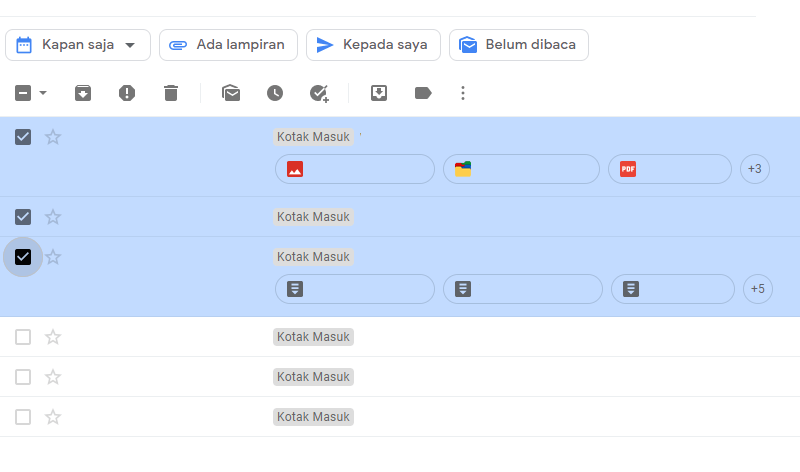Screen dimensions: 800x472
Task: Open the label icon to apply labels
Action: click(x=423, y=93)
